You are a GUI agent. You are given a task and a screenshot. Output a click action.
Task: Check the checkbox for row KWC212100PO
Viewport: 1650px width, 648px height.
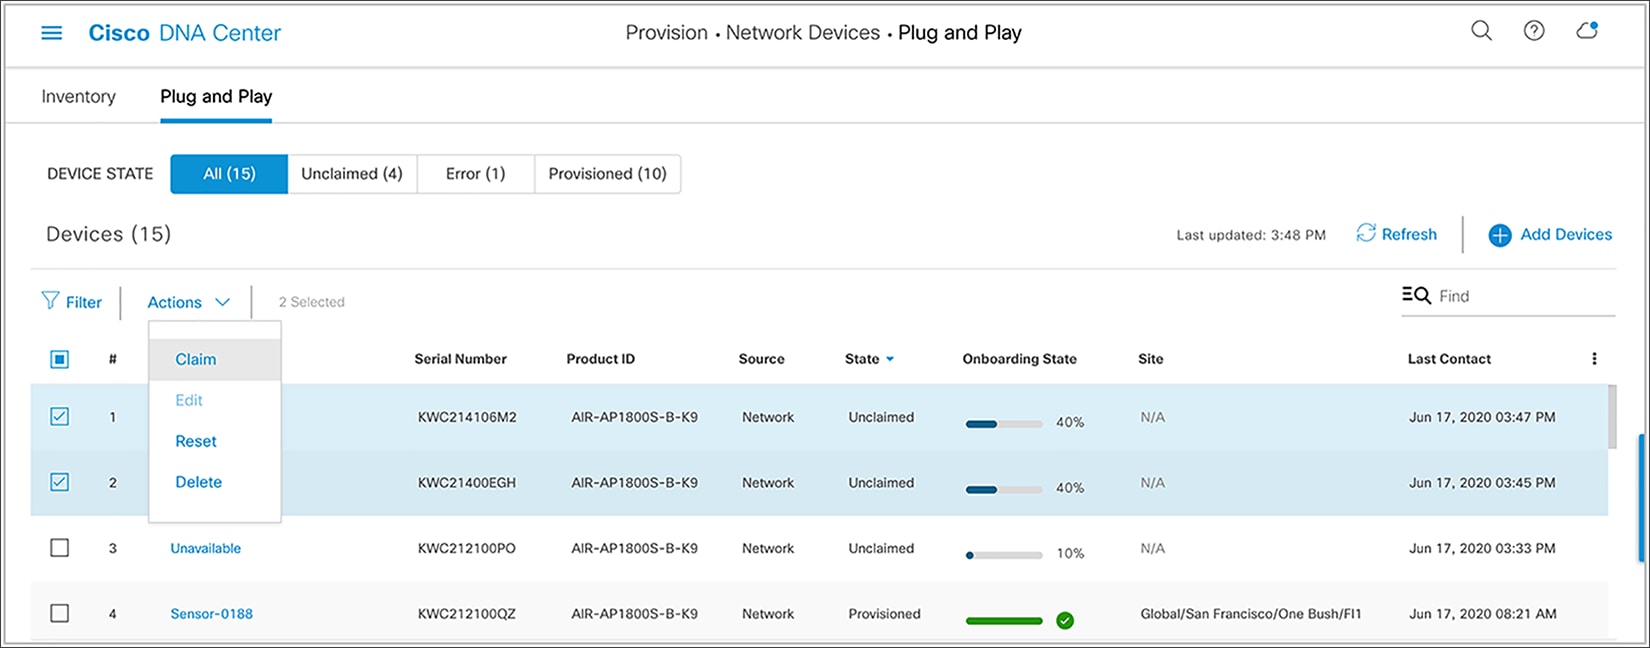pos(60,548)
